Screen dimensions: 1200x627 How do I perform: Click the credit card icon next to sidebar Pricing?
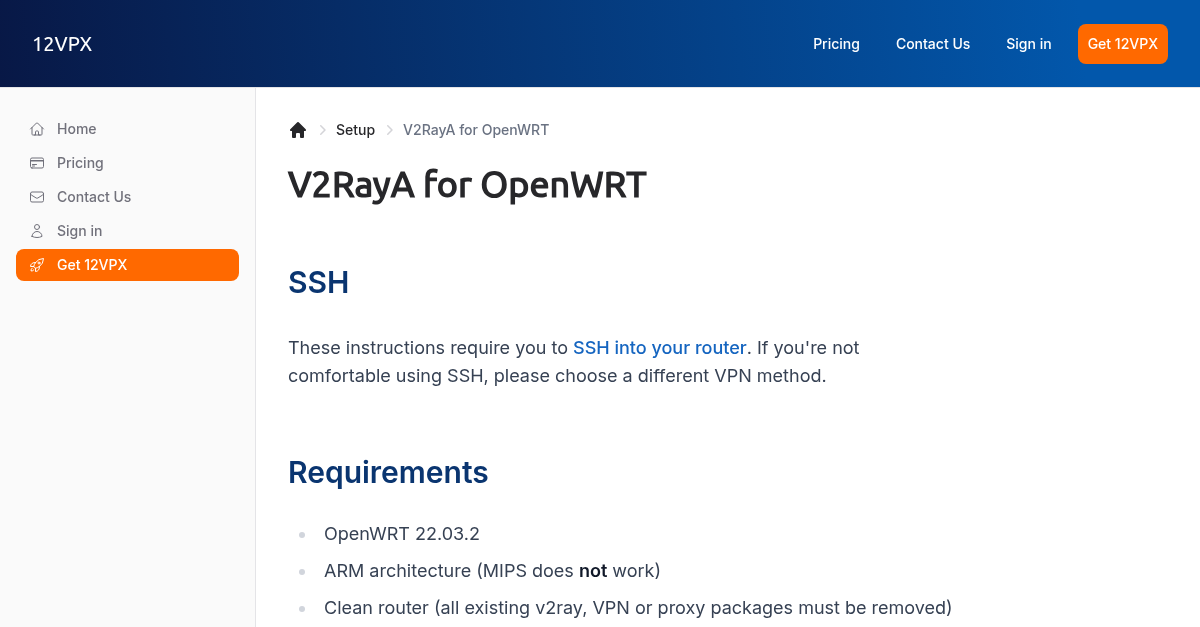click(x=36, y=163)
